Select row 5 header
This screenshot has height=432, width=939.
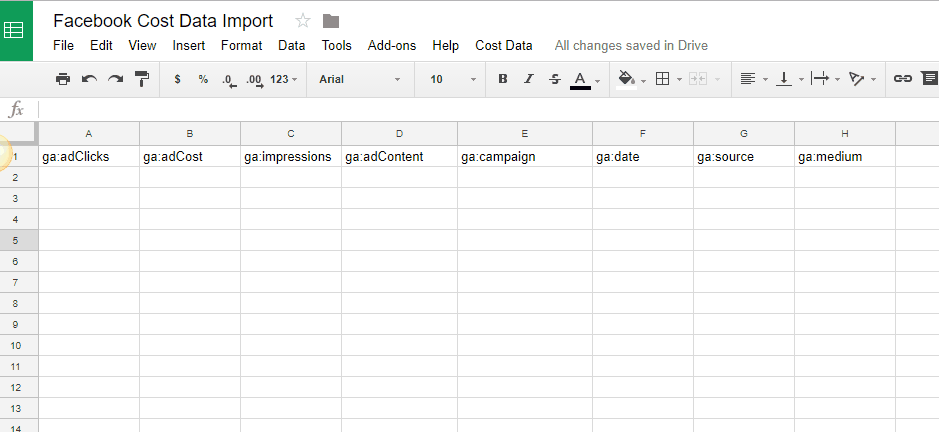19,240
